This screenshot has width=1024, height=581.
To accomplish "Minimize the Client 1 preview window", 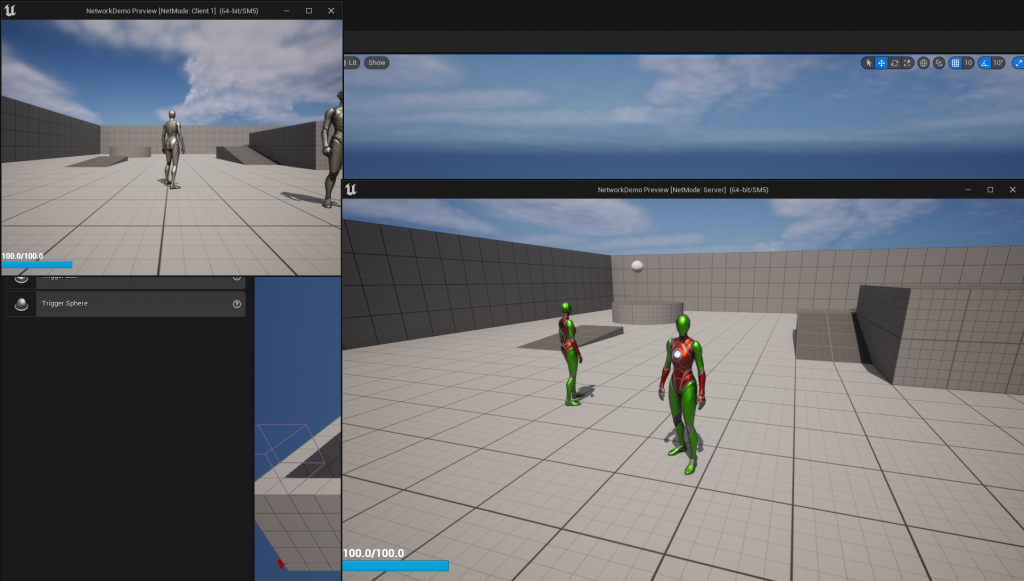I will click(x=286, y=10).
